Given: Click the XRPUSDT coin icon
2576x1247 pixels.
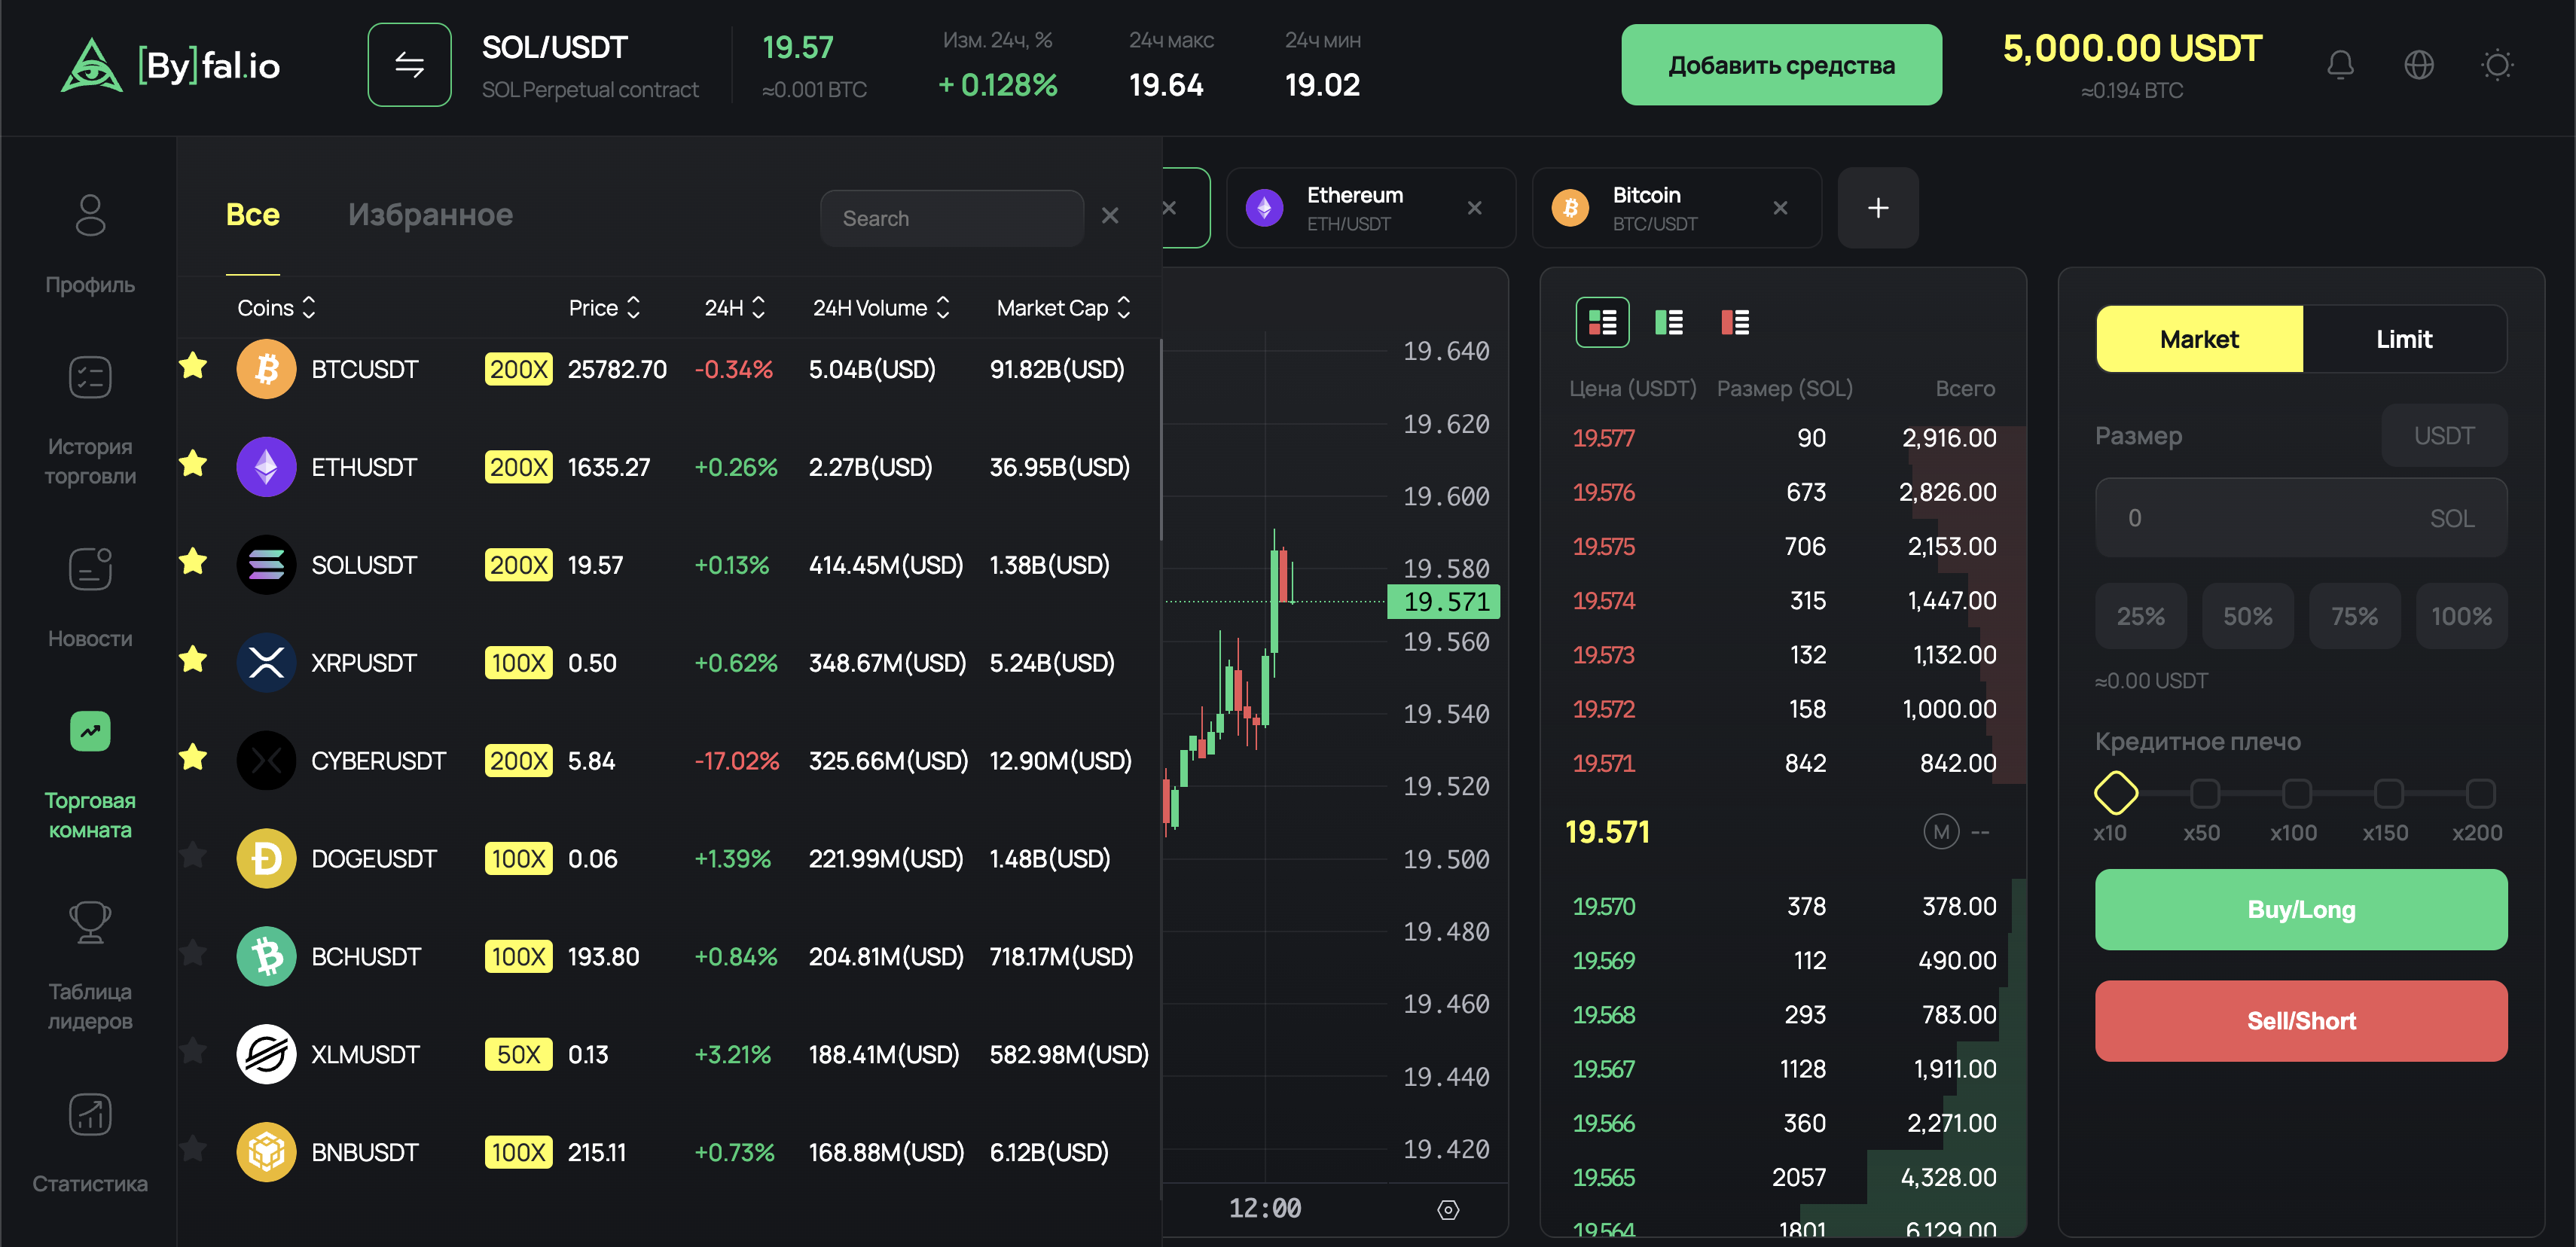Looking at the screenshot, I should coord(266,663).
